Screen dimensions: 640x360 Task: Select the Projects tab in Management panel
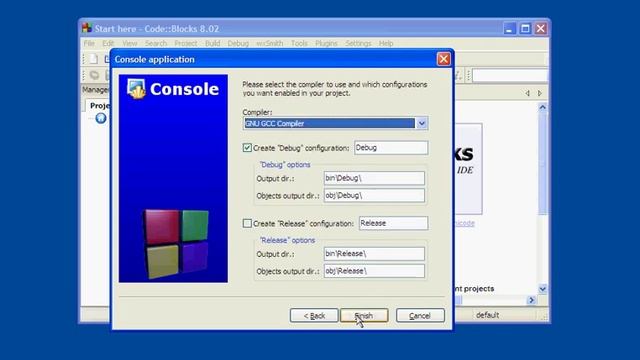click(100, 106)
